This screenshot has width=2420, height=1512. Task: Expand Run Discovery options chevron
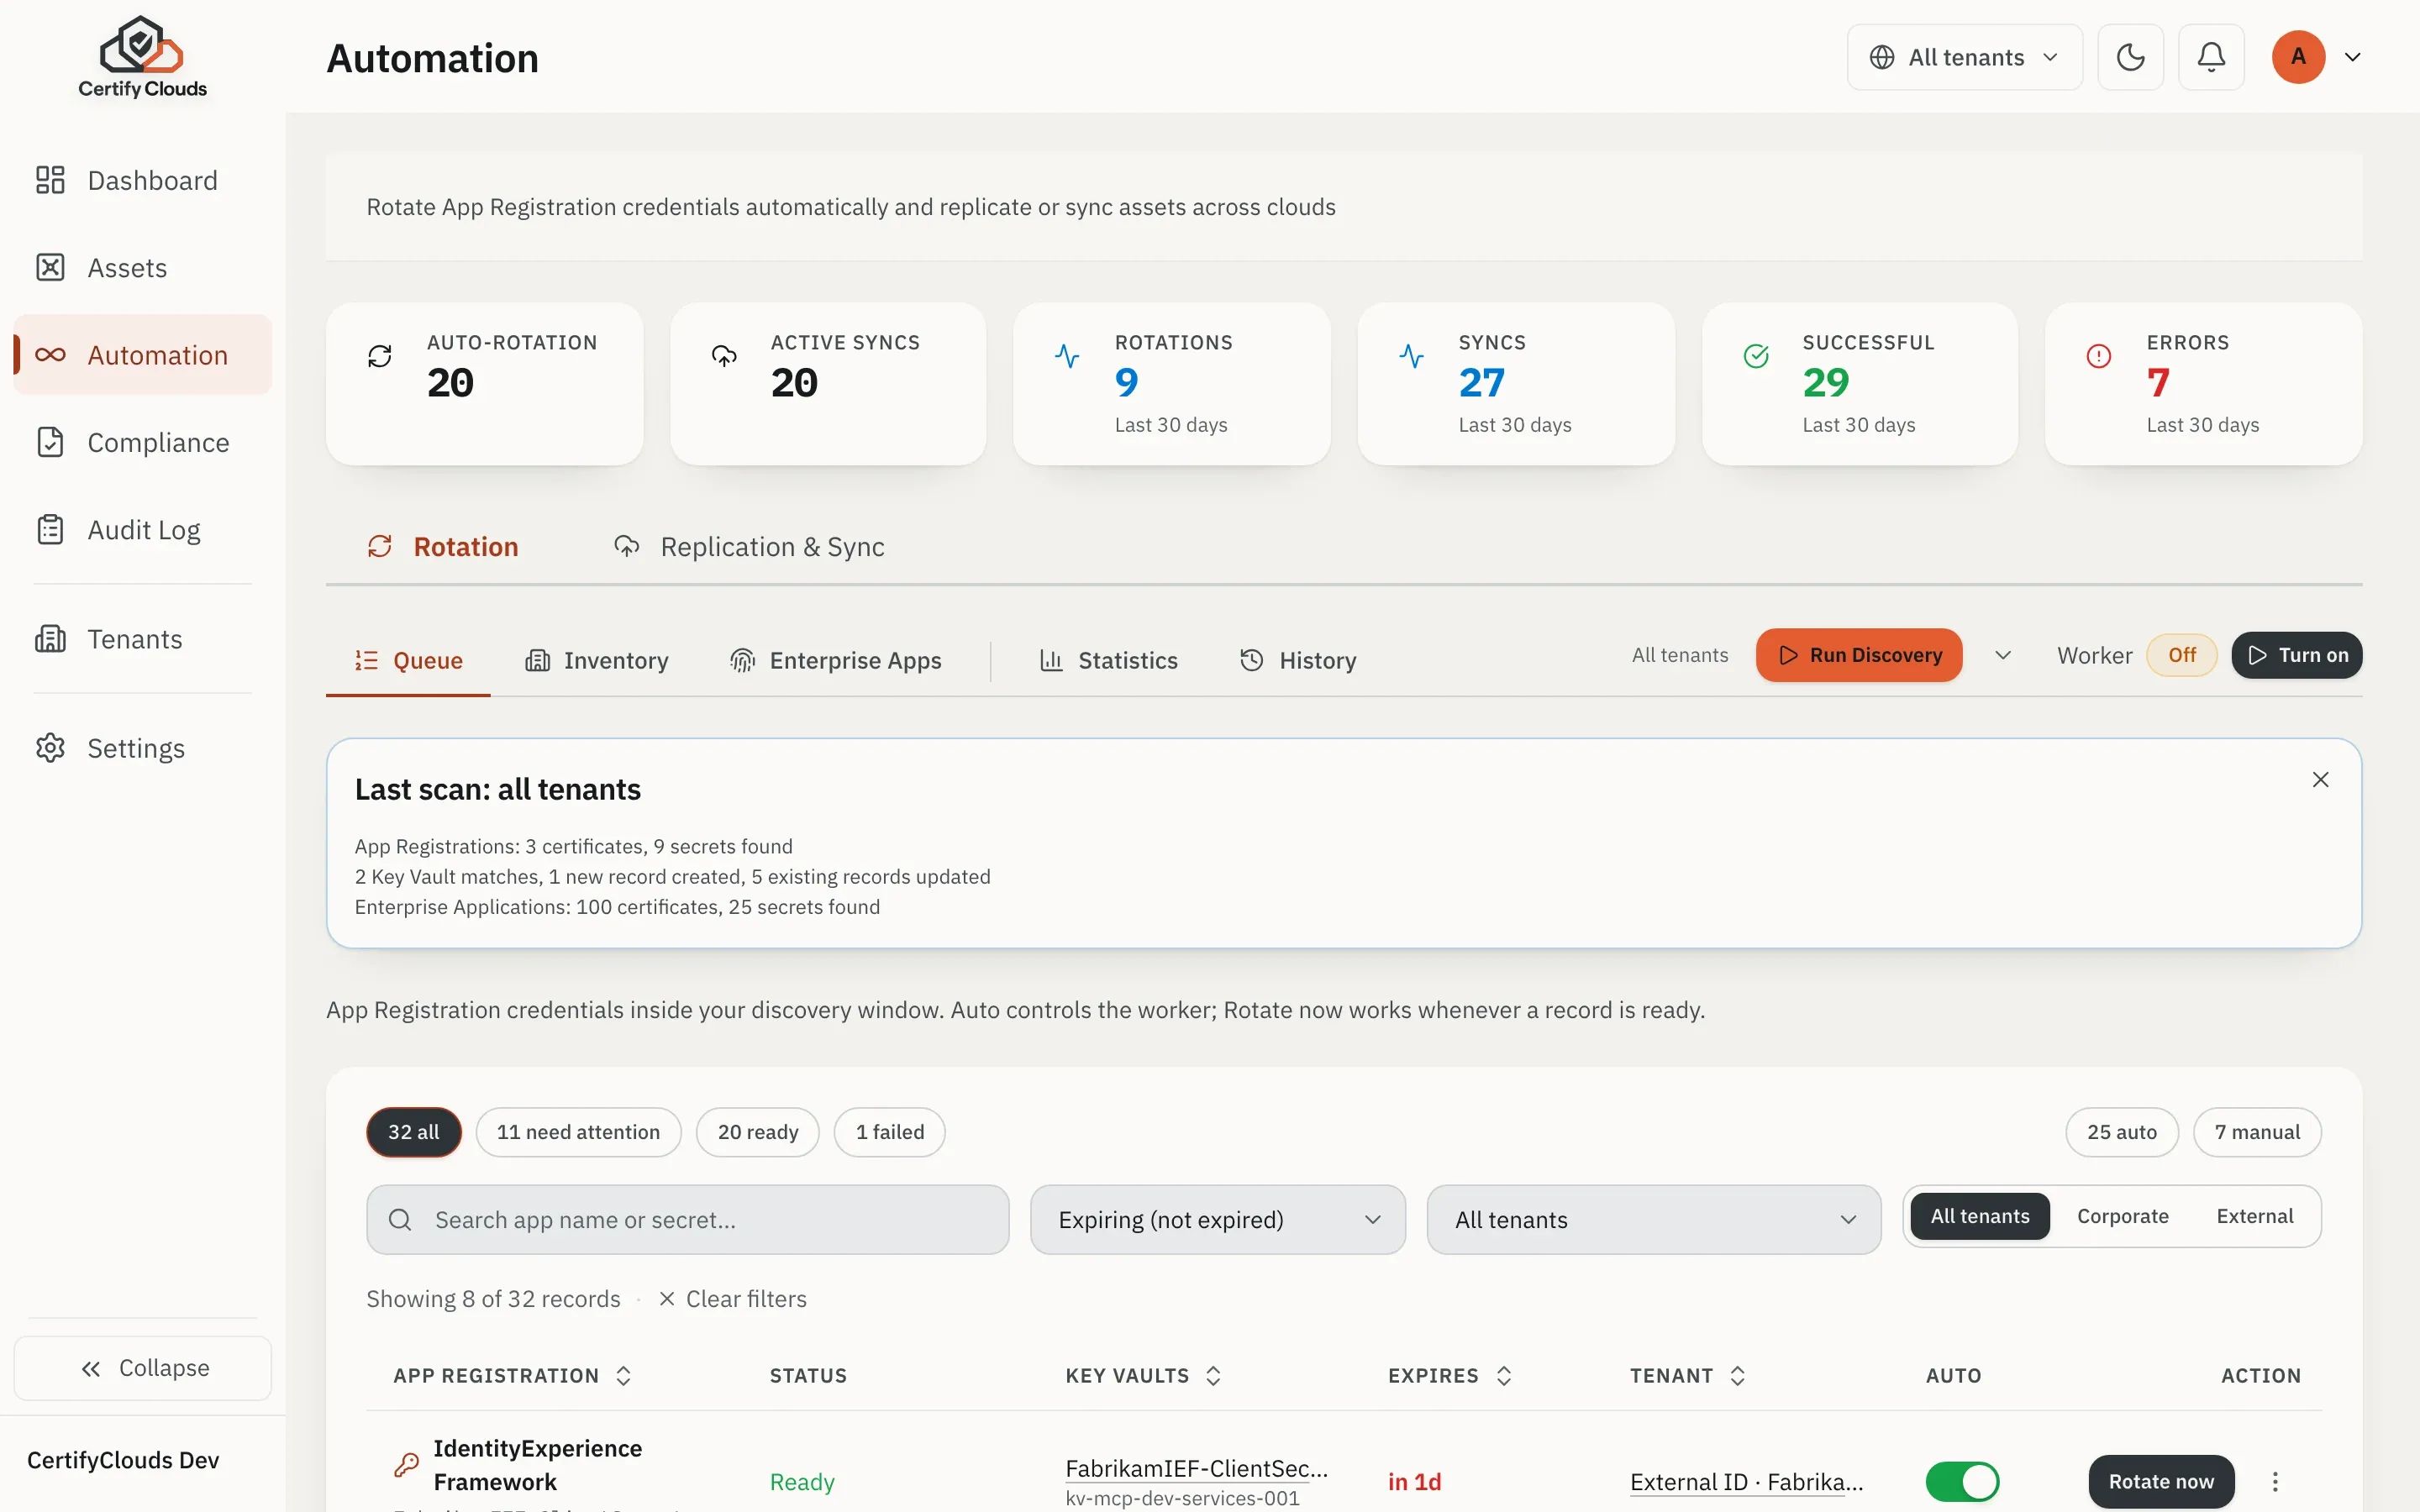coord(2003,655)
